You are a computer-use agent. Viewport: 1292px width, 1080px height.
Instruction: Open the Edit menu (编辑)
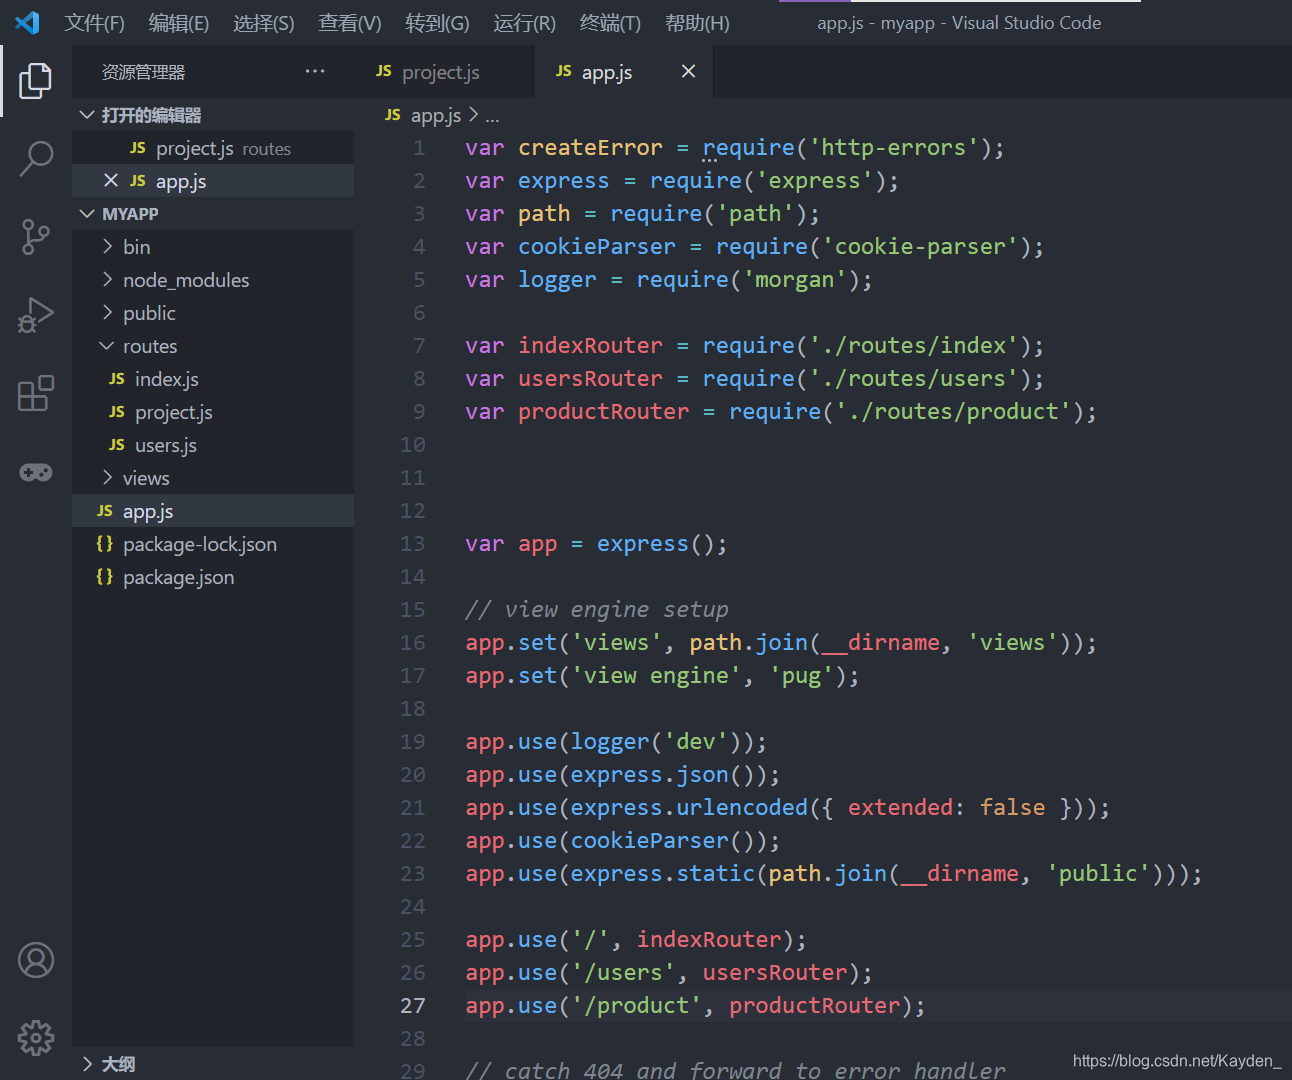[x=179, y=23]
